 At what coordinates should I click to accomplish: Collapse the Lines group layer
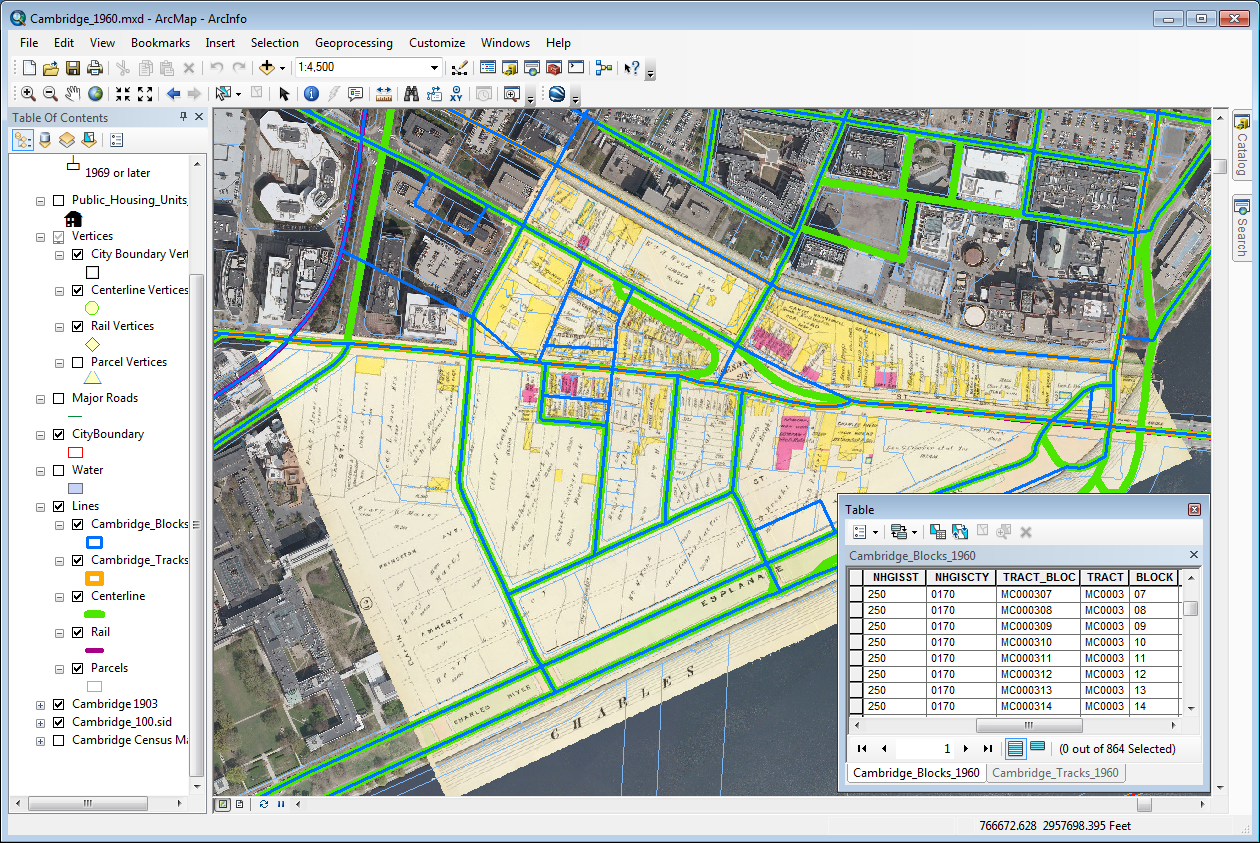point(40,507)
